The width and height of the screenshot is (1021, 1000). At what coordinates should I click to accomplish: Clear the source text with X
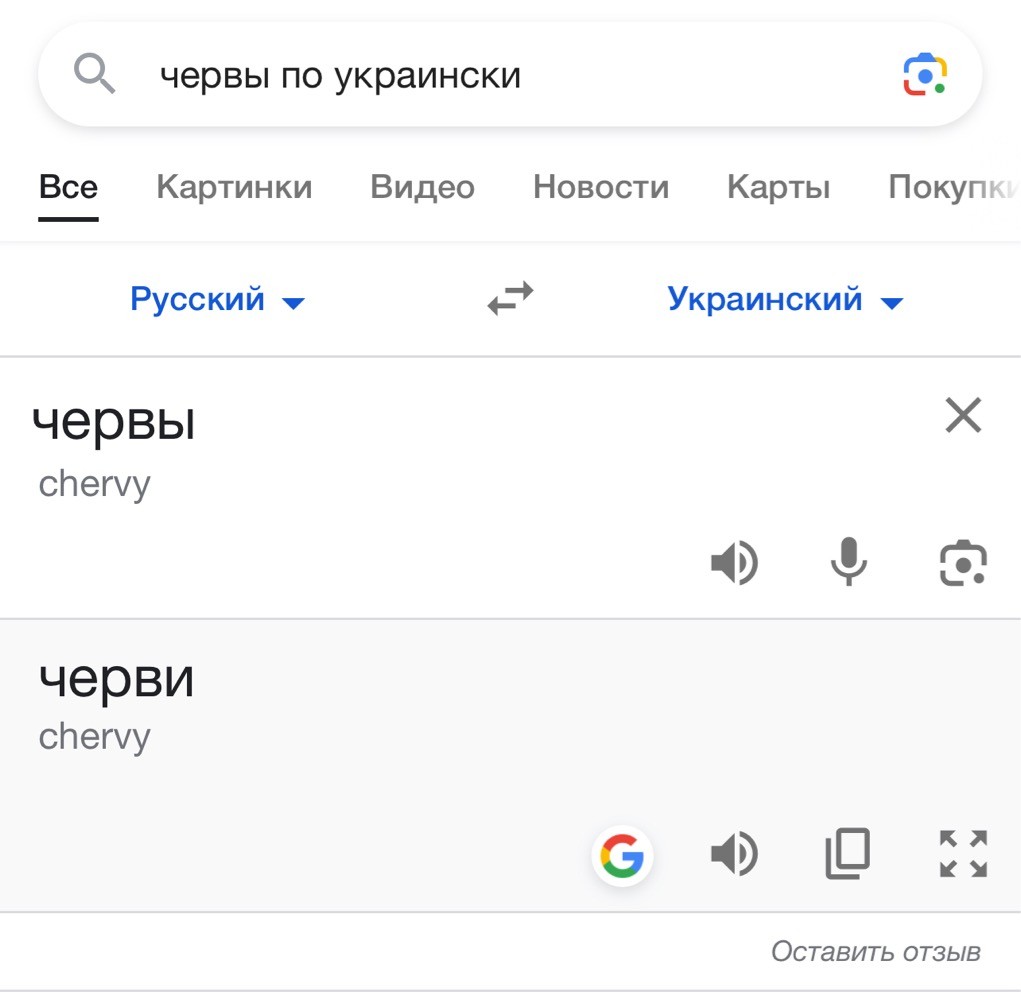963,415
